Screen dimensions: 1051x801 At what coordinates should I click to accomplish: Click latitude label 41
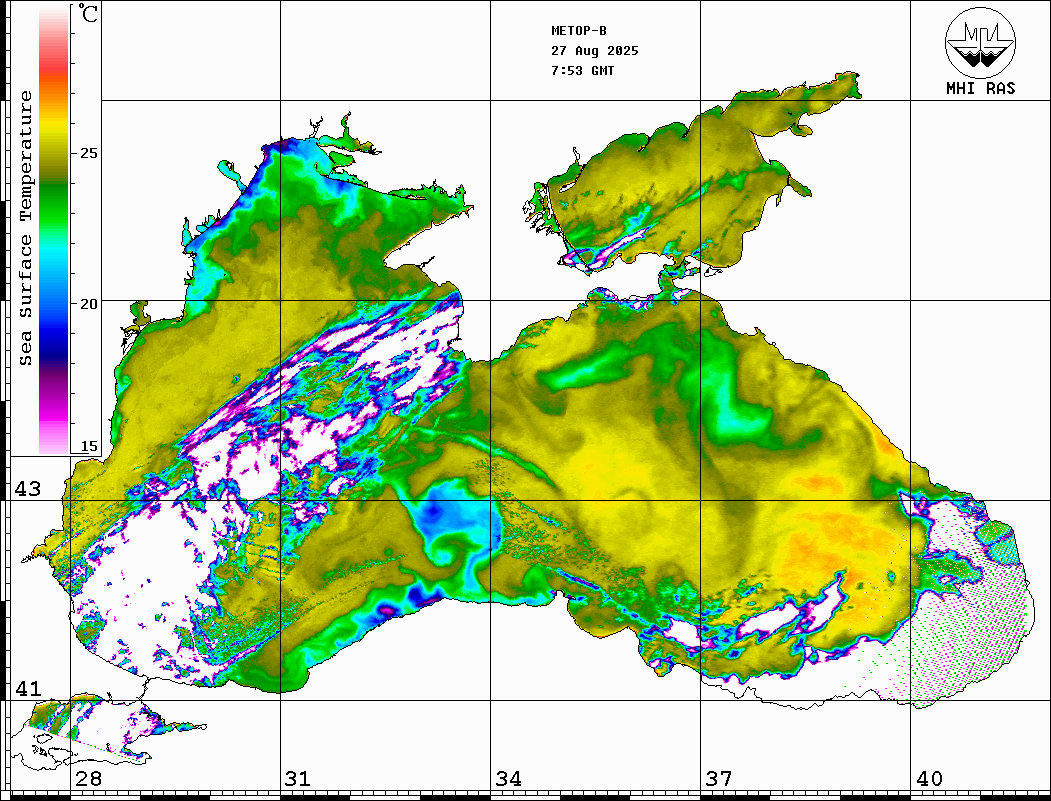click(28, 688)
